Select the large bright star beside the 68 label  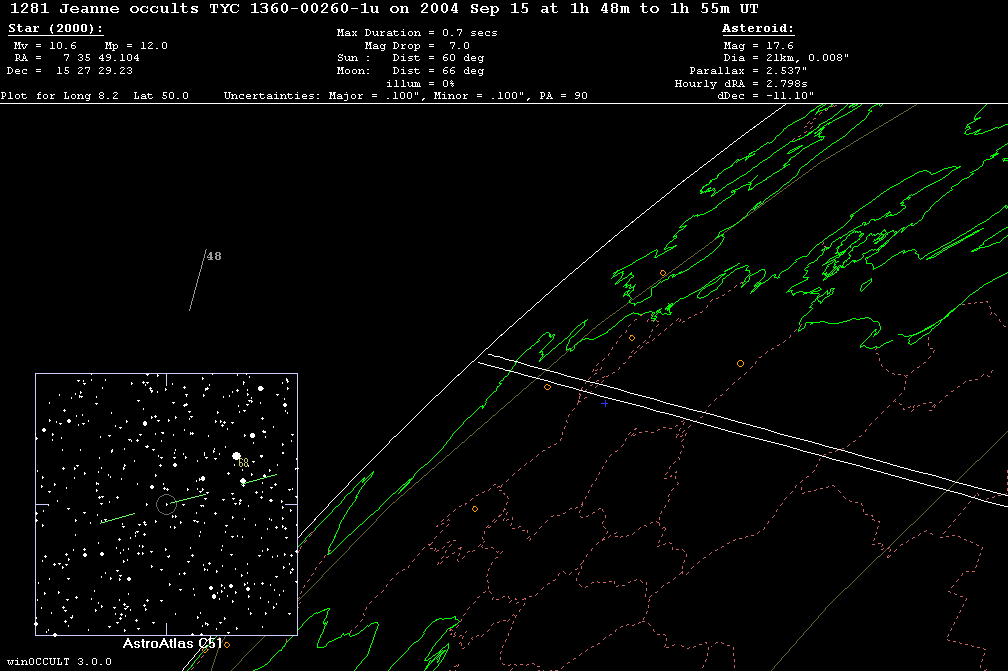click(237, 454)
